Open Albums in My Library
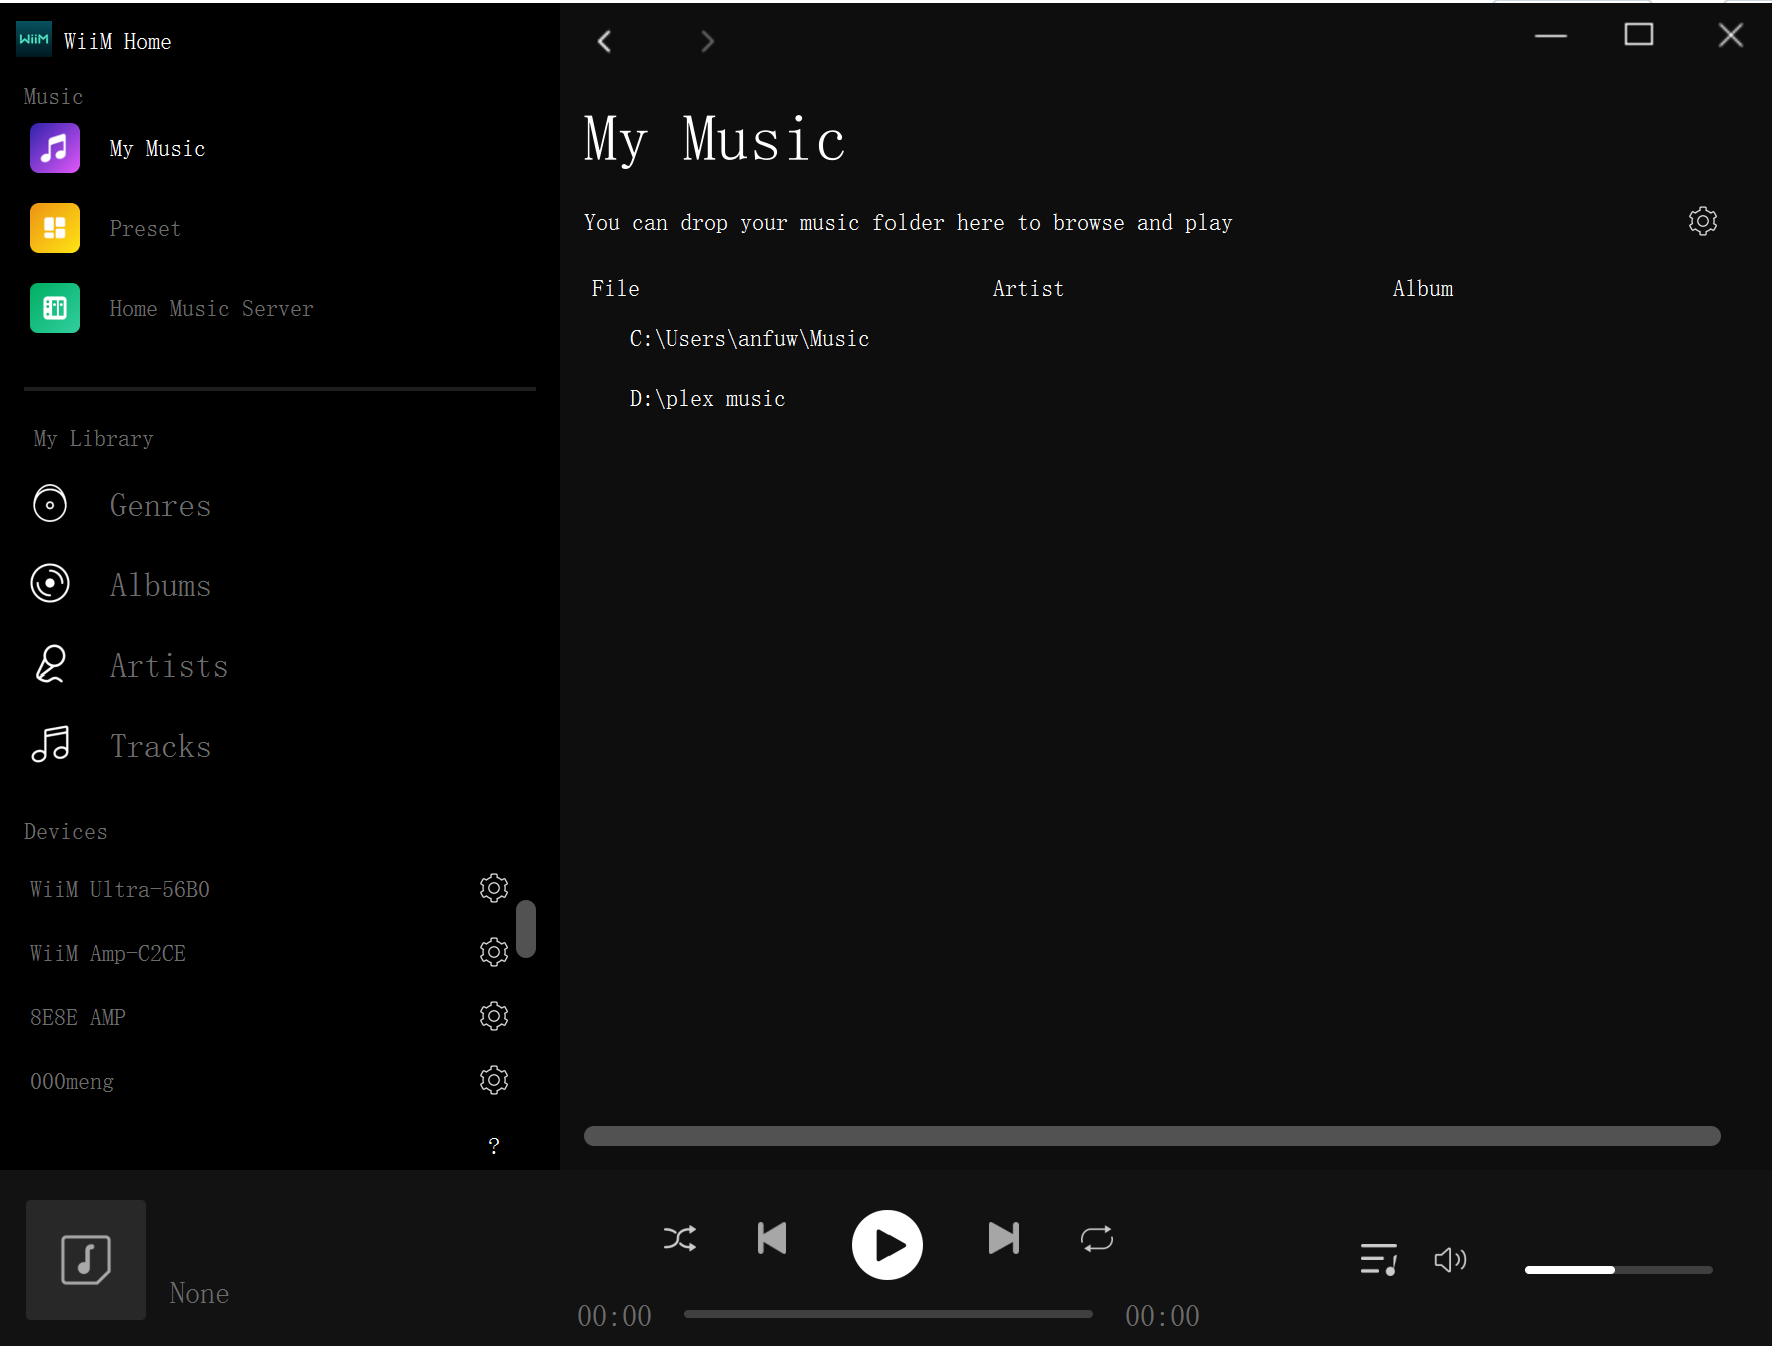This screenshot has width=1772, height=1346. point(160,586)
